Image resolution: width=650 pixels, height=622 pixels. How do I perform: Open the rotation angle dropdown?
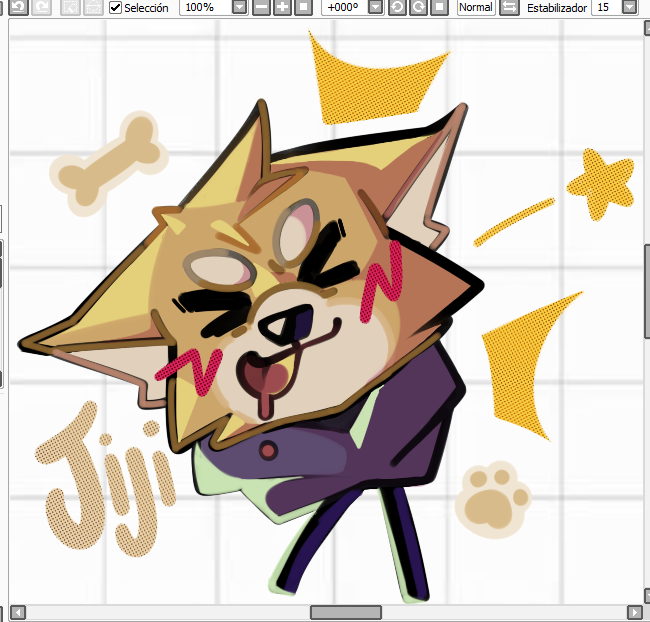point(376,7)
